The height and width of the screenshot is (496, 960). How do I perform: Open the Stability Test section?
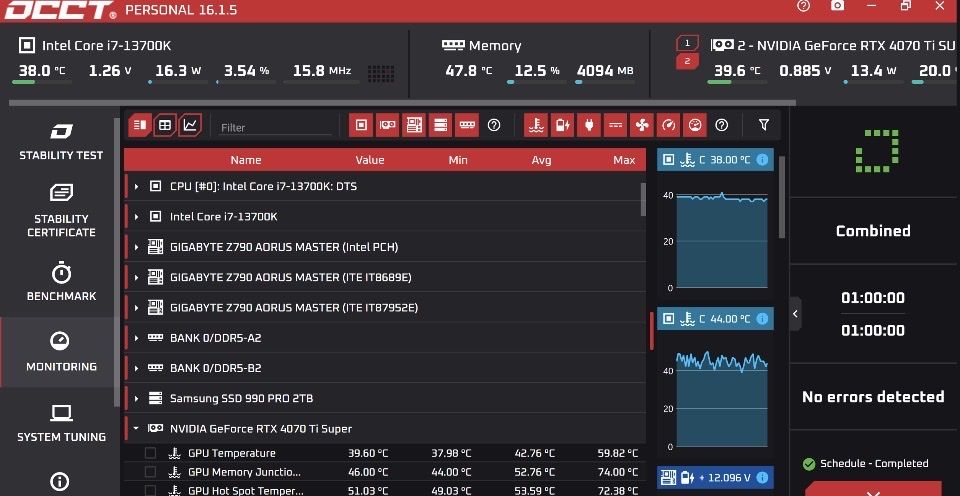60,141
